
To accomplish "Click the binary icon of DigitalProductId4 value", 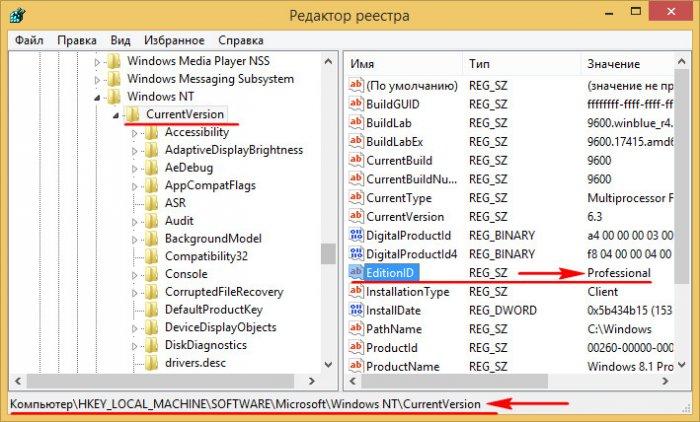I will (356, 254).
